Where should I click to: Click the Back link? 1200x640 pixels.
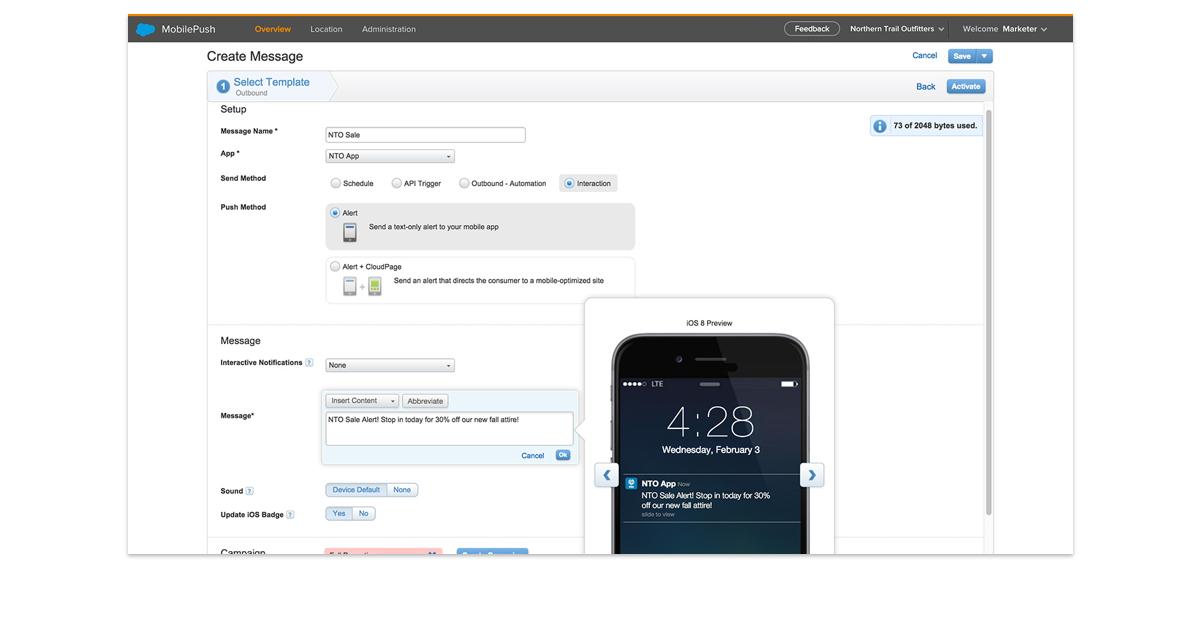(x=926, y=87)
